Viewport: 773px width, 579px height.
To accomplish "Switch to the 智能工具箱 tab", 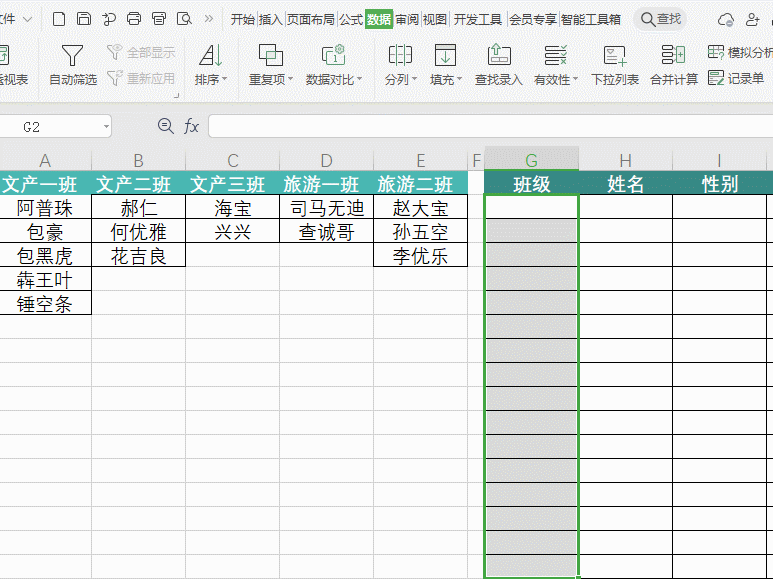I will [x=591, y=19].
